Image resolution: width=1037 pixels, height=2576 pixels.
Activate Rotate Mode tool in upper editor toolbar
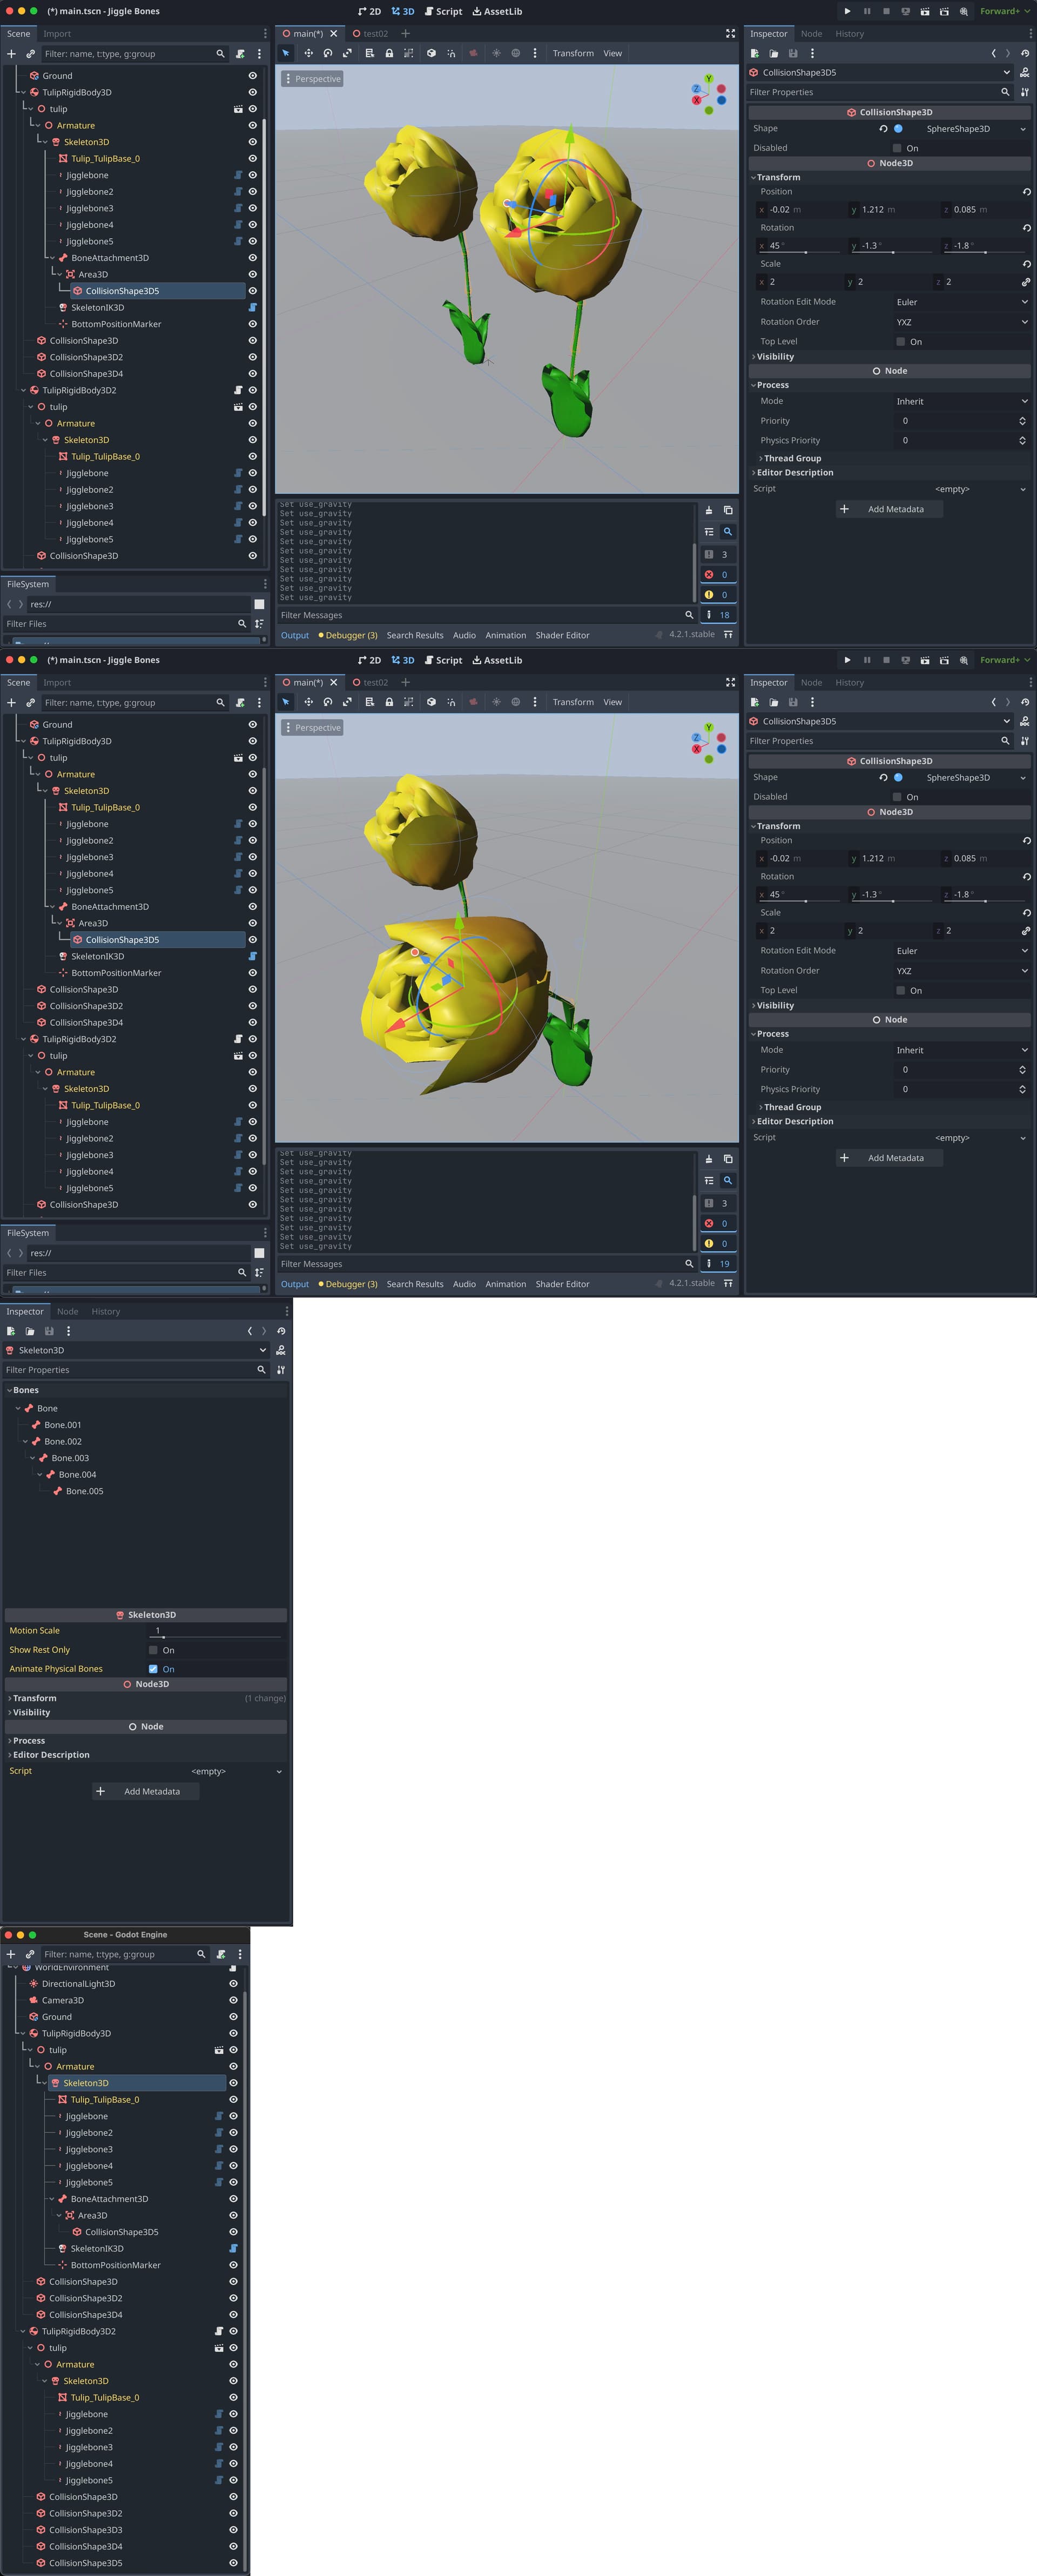point(327,53)
